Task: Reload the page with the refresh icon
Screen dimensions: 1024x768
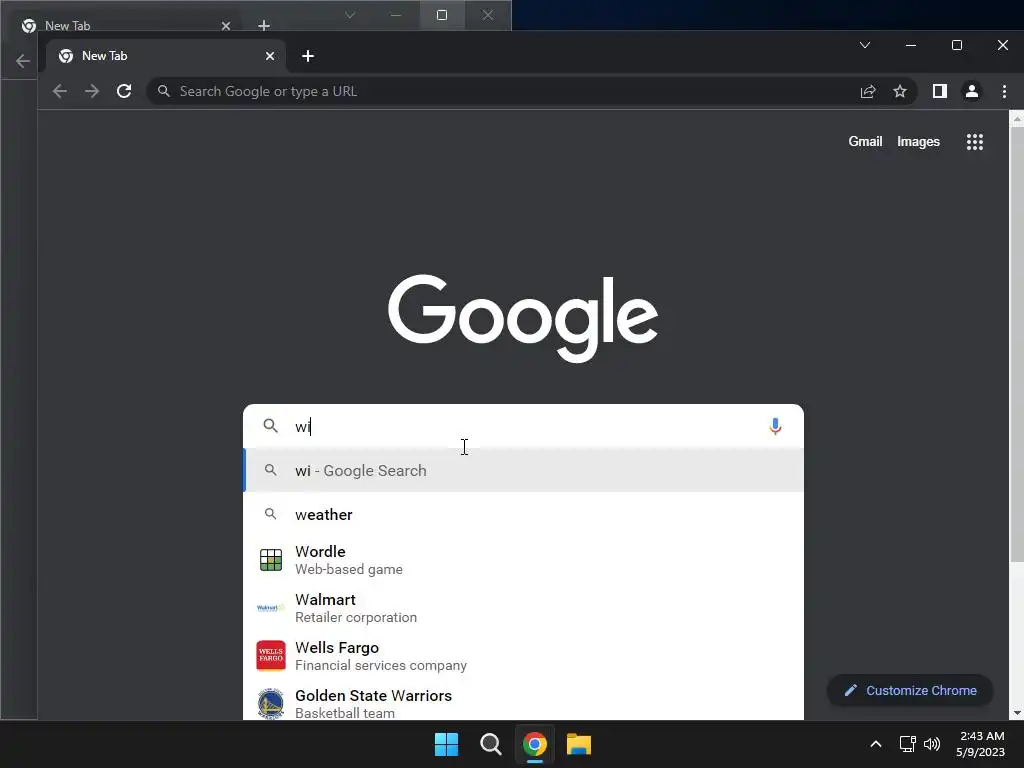Action: [x=124, y=91]
